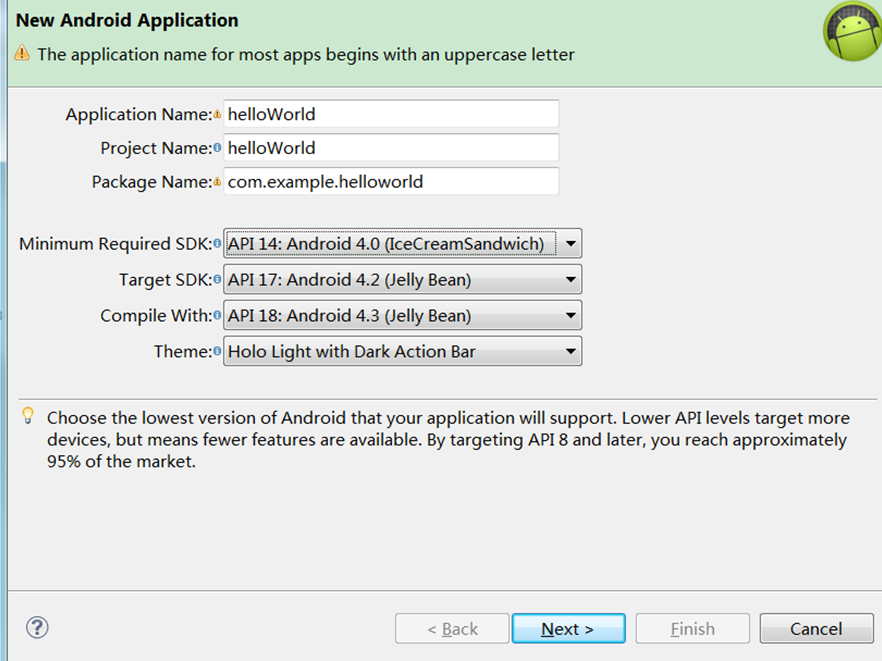Screen dimensions: 882x661
Task: Click the help question mark icon
Action: point(37,627)
